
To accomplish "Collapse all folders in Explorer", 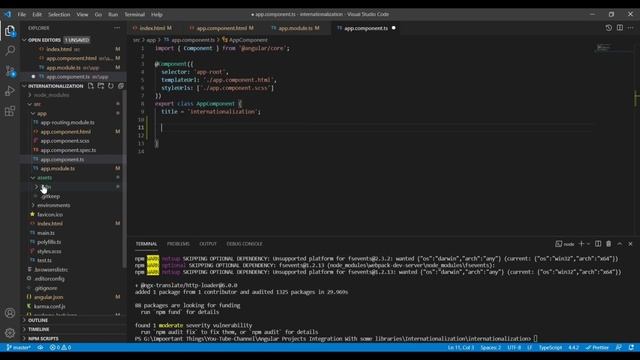I will (x=121, y=86).
